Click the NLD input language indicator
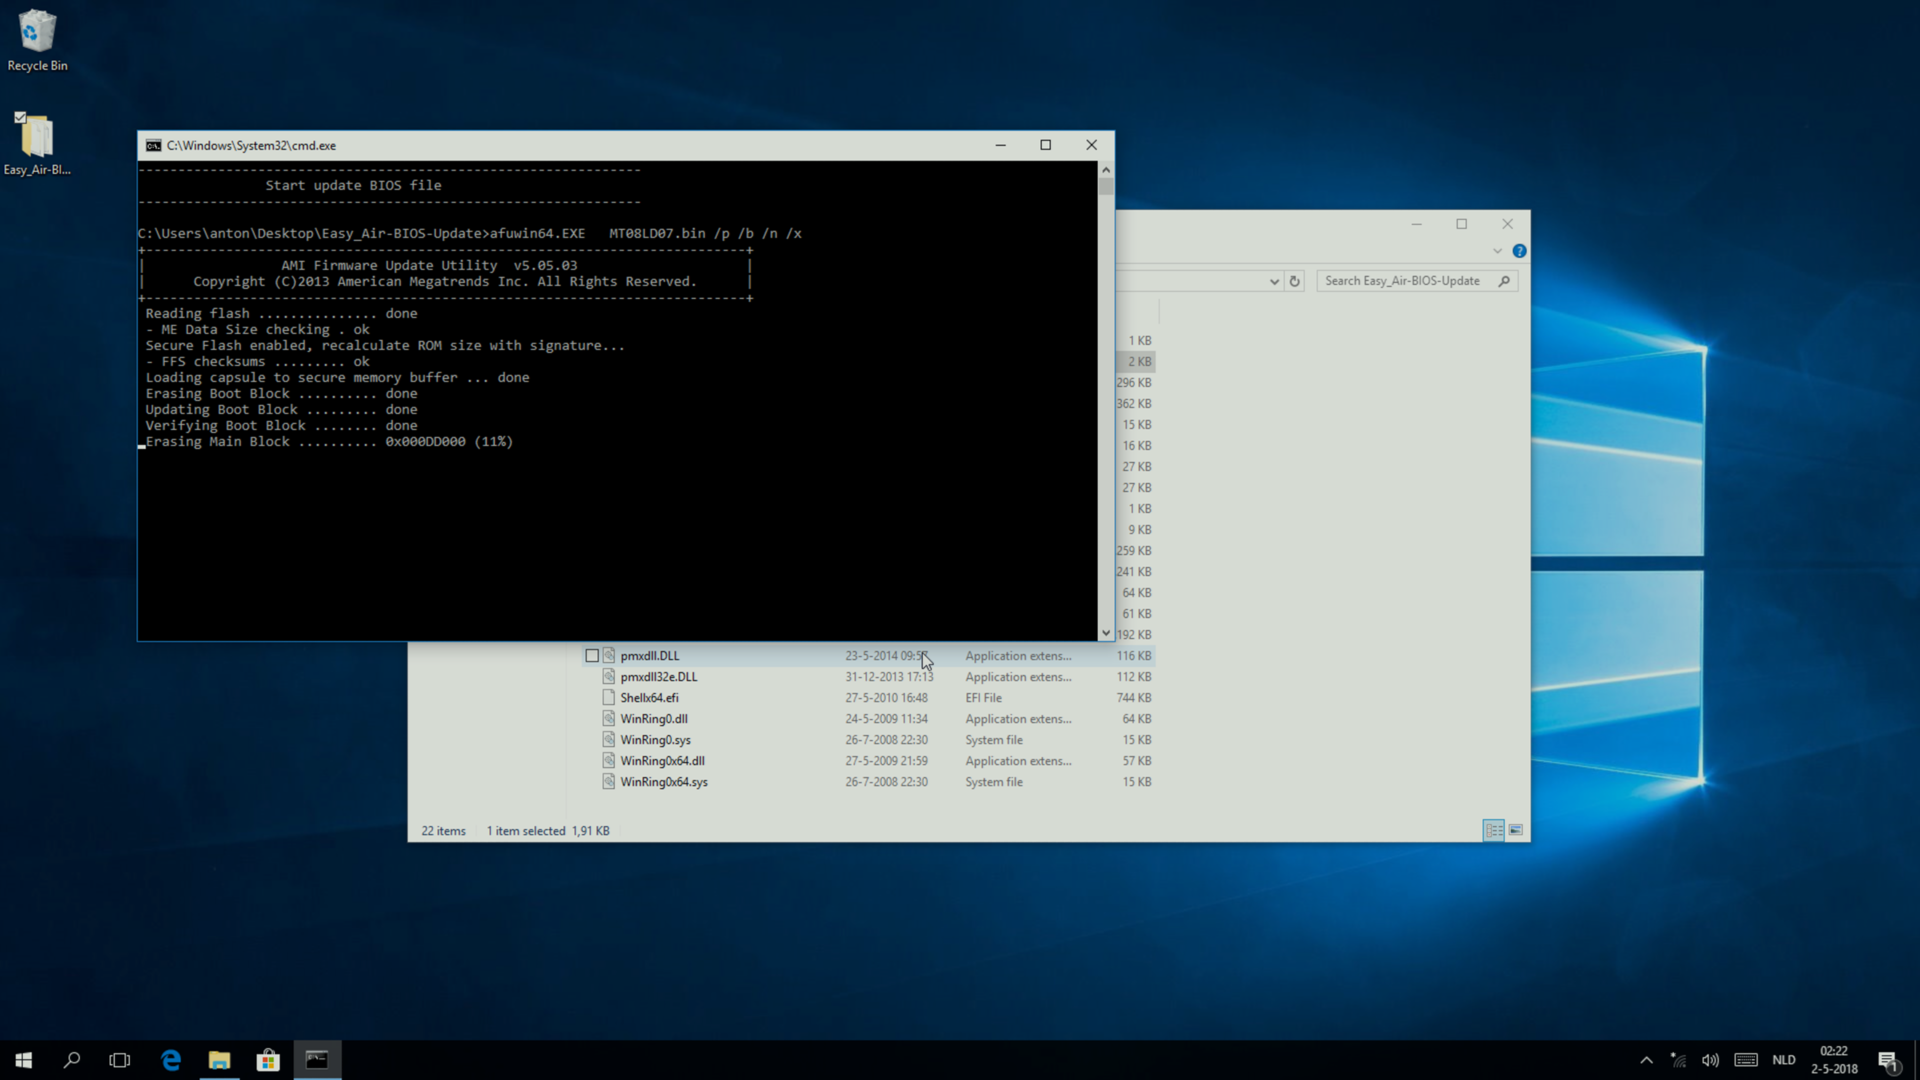Screen dimensions: 1920x1080 coord(1783,1060)
